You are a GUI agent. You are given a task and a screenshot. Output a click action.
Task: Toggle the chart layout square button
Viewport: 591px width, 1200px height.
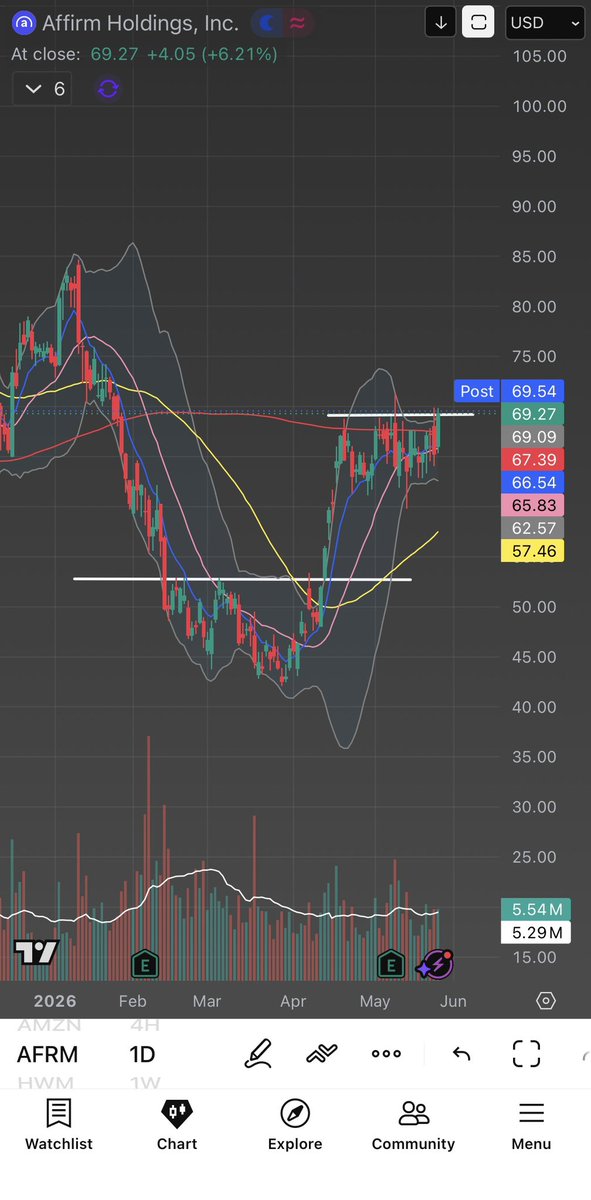point(478,22)
